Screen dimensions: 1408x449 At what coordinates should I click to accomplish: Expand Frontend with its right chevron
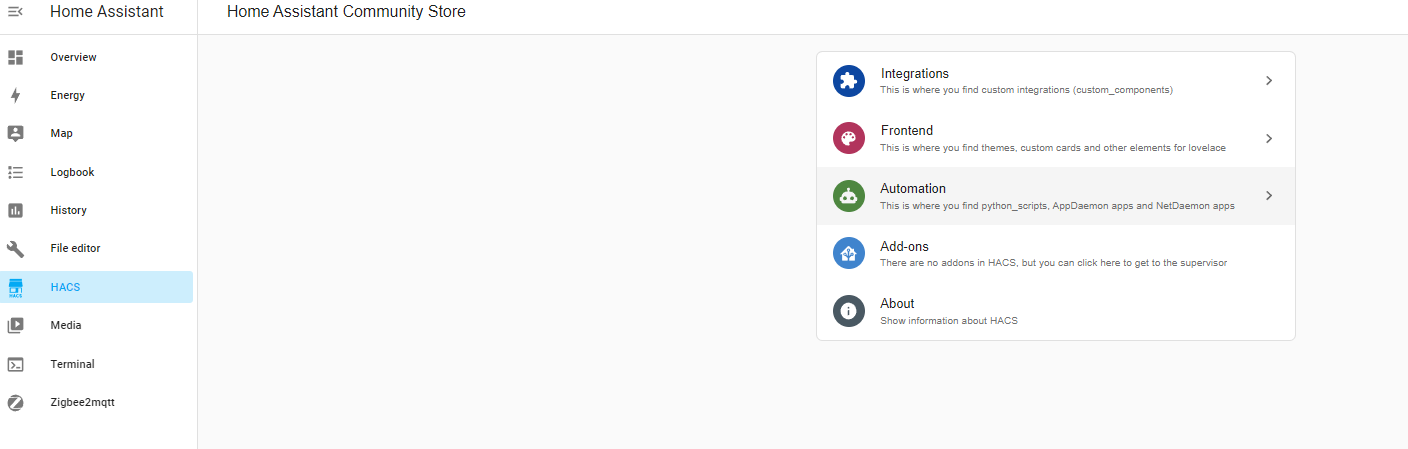pyautogui.click(x=1269, y=138)
